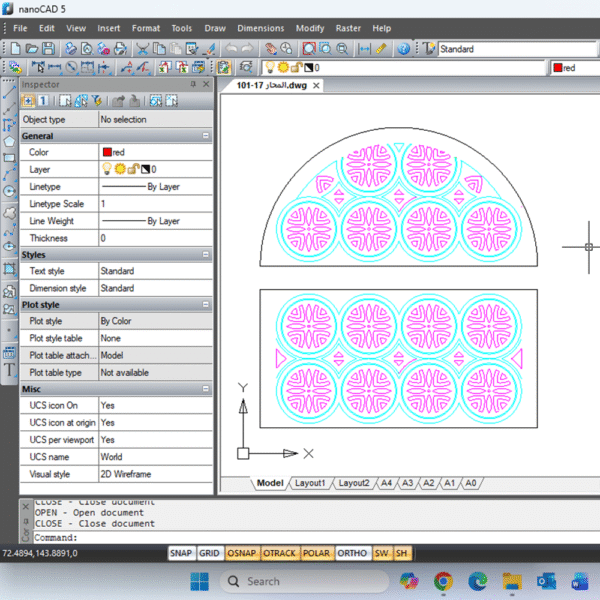The image size is (600, 600).
Task: Select the Line draw tool
Action: [x=9, y=91]
